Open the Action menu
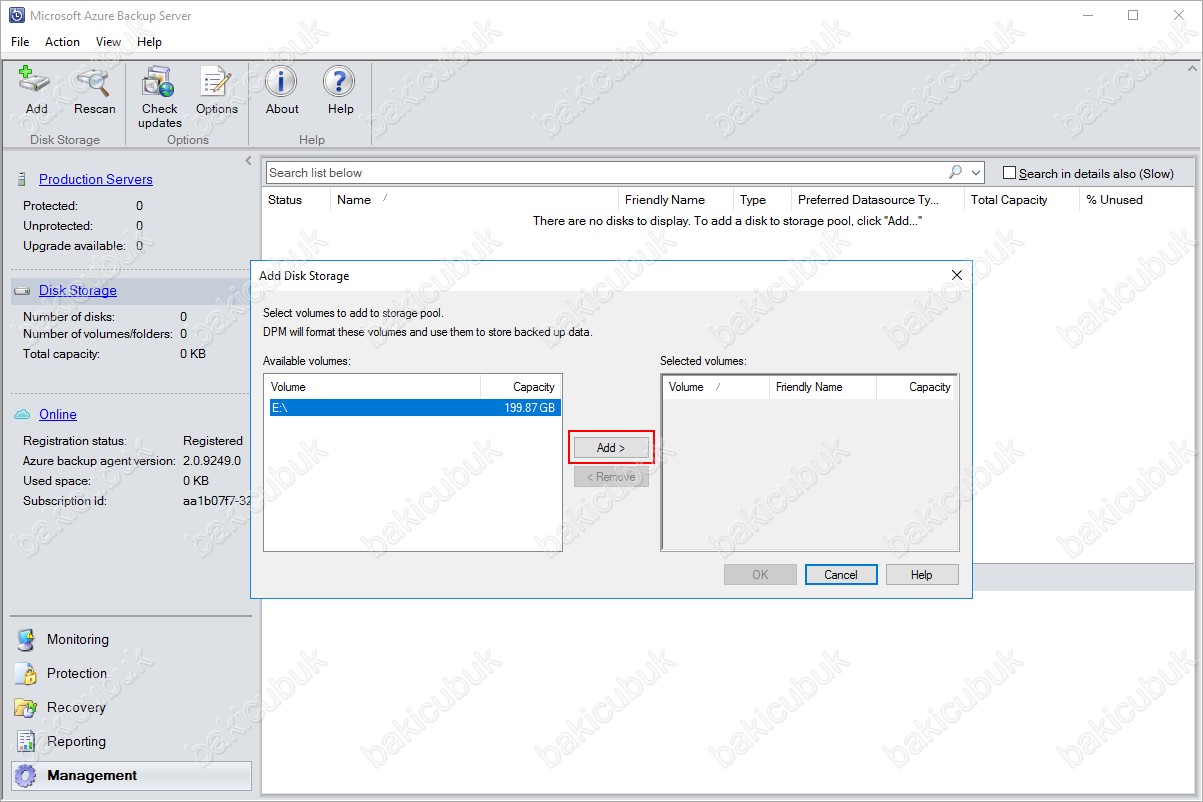 (x=62, y=42)
